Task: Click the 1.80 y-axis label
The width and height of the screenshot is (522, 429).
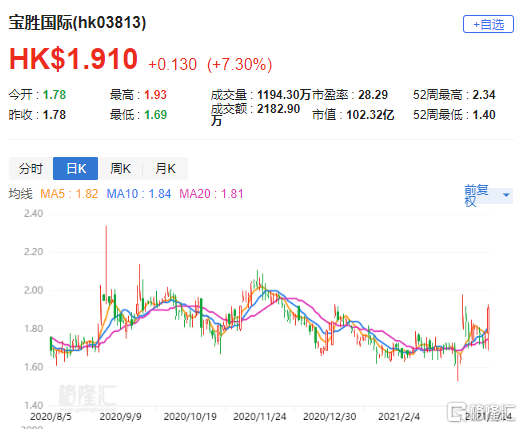Action: pyautogui.click(x=34, y=329)
